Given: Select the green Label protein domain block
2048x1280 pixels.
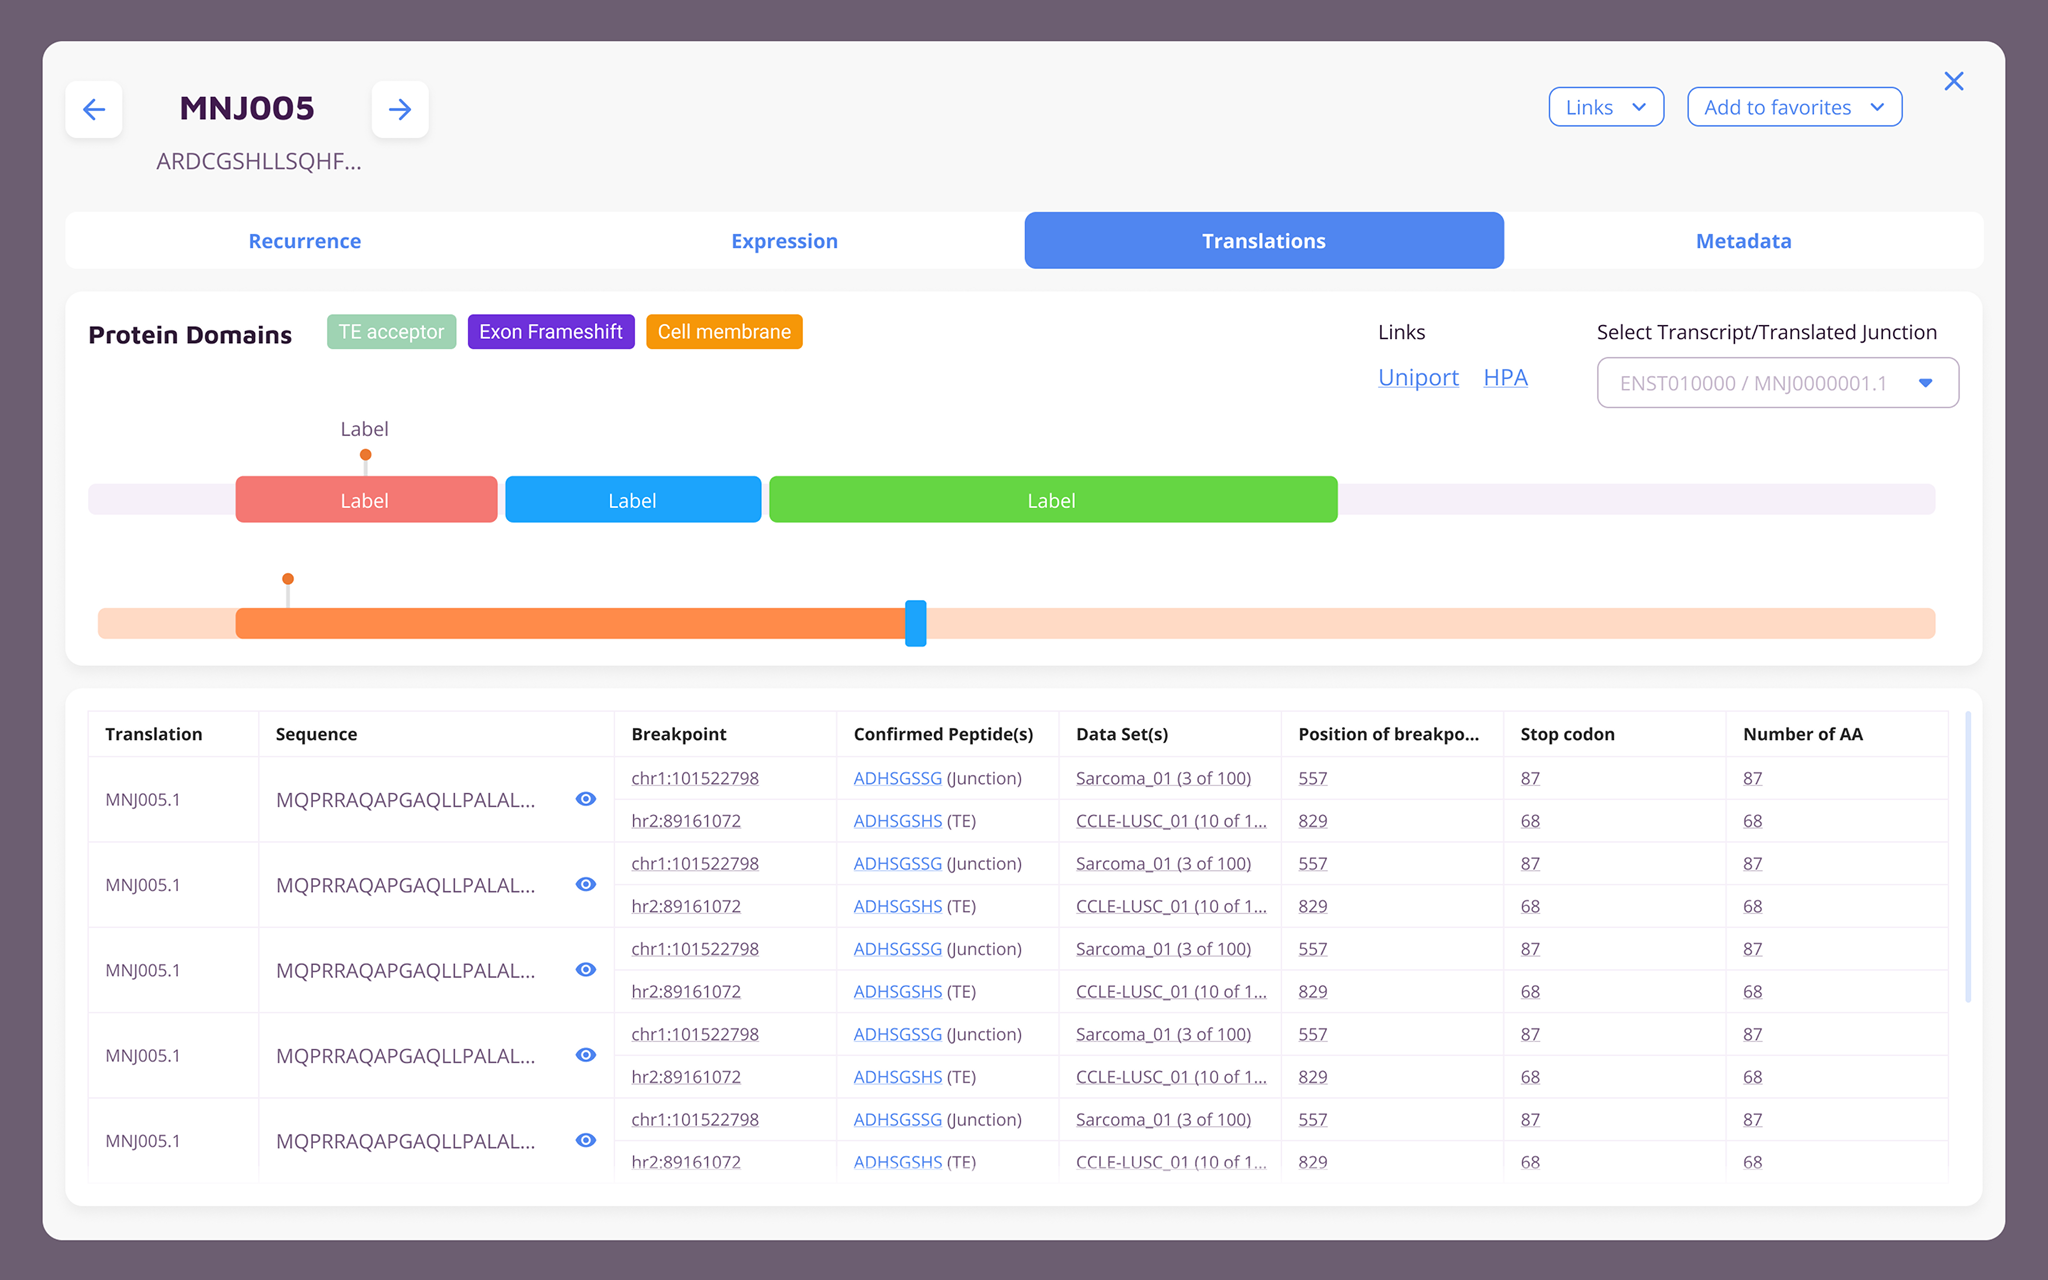Looking at the screenshot, I should [1052, 500].
